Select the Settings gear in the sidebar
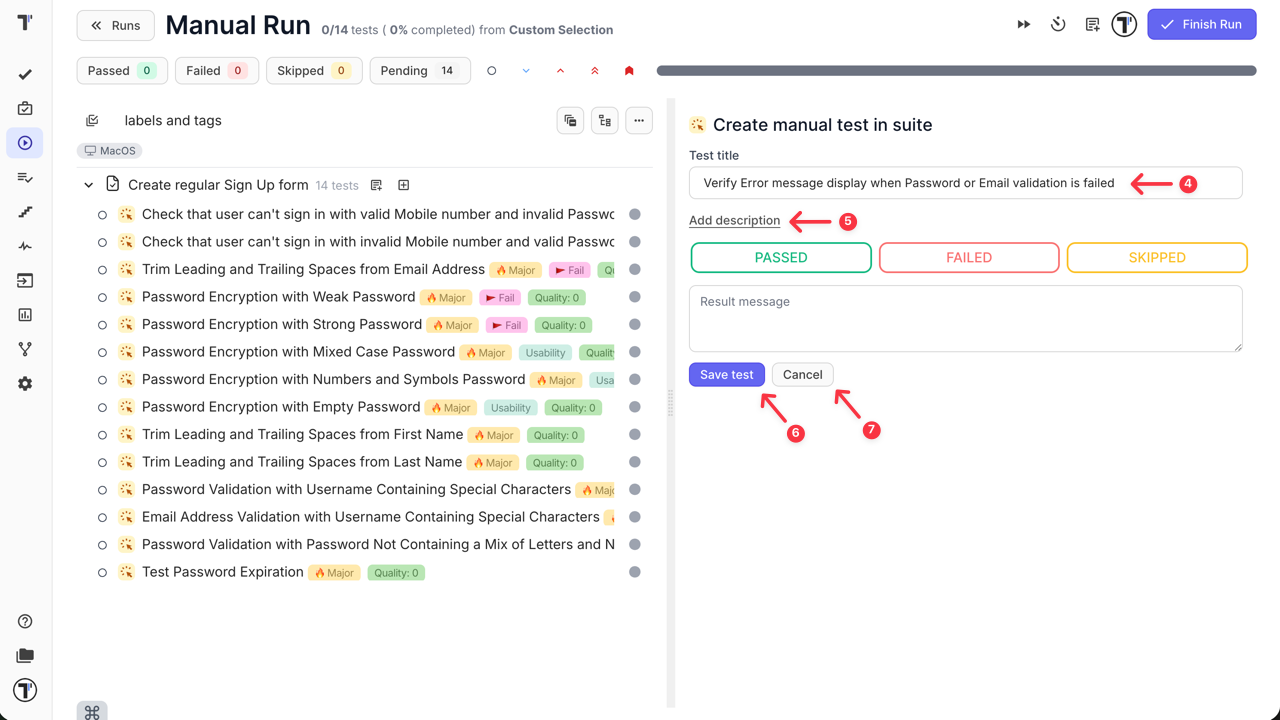 (x=24, y=383)
